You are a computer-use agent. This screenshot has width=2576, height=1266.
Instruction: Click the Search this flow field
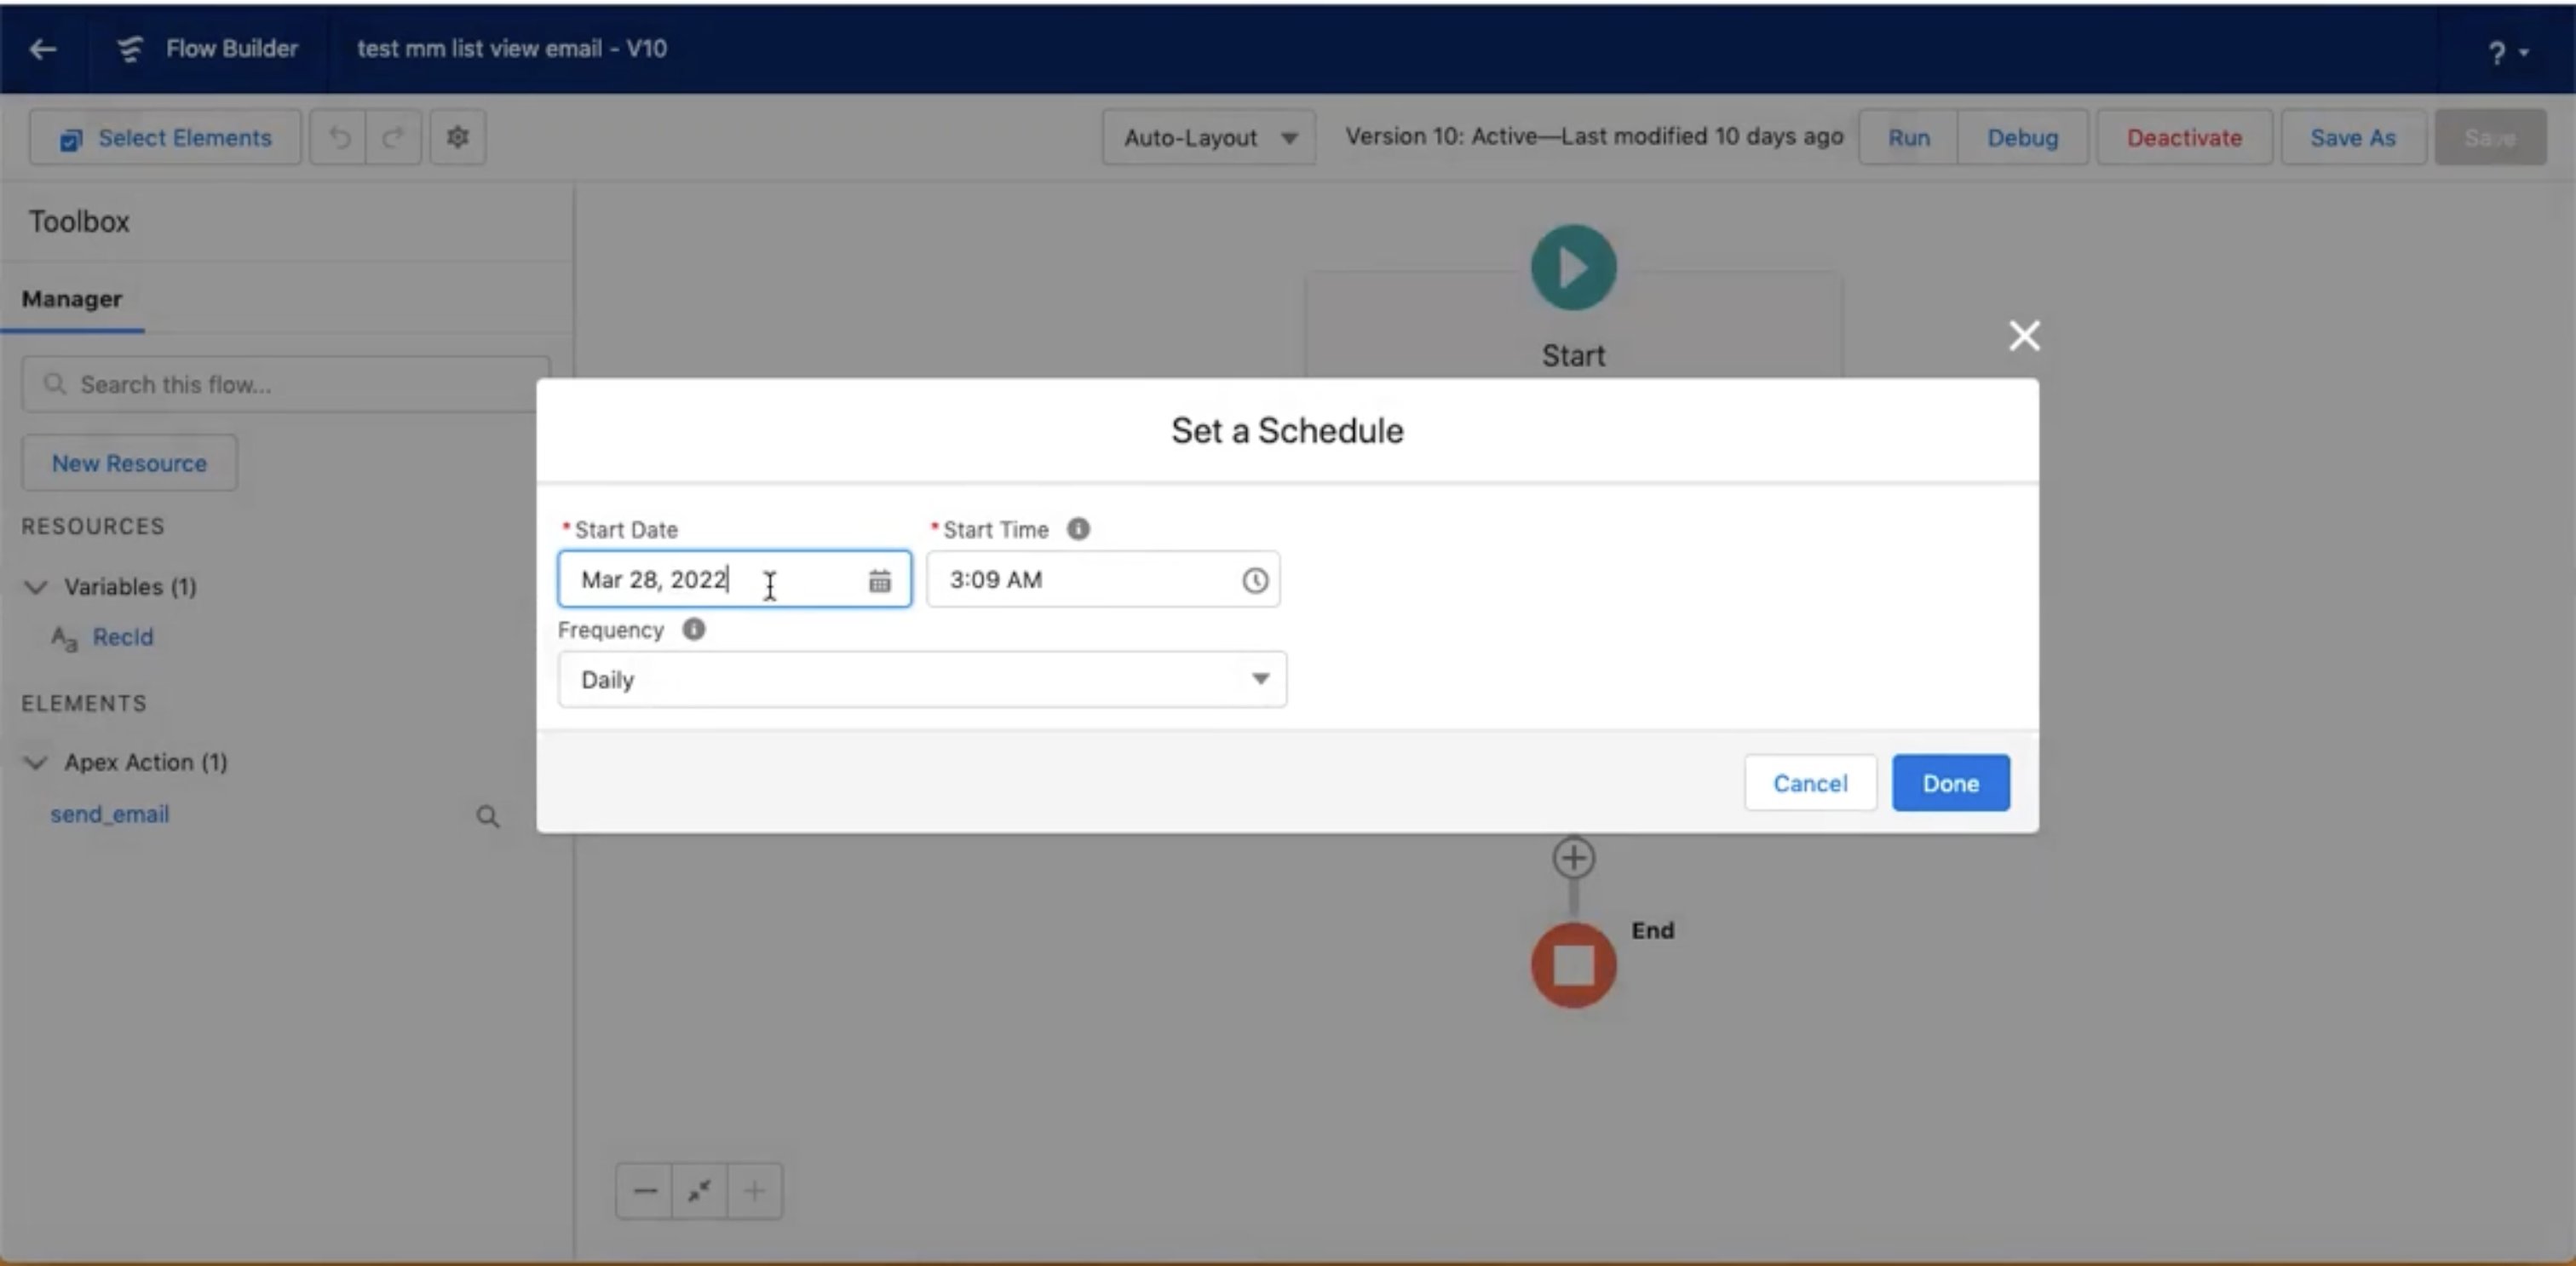pos(286,385)
